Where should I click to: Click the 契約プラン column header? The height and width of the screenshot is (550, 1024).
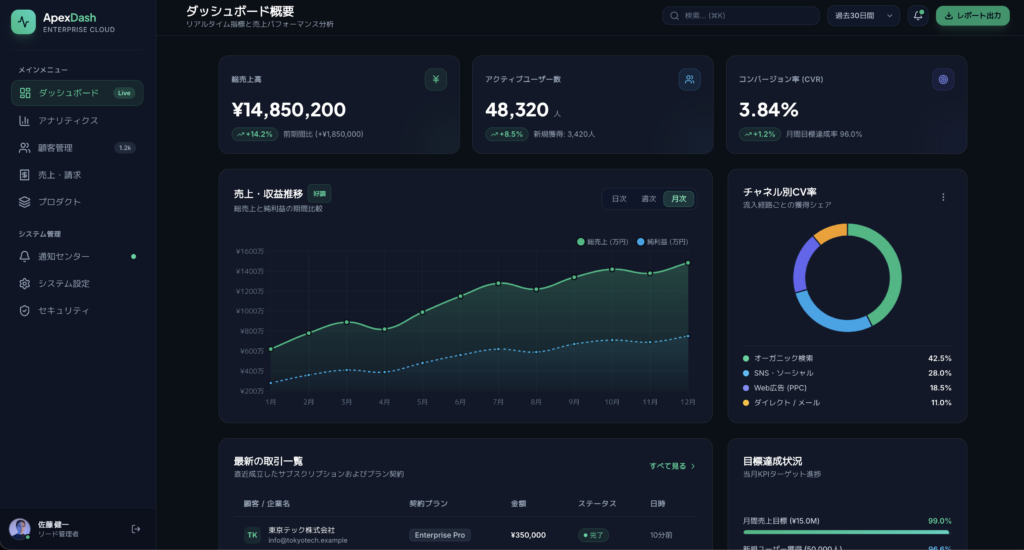428,504
